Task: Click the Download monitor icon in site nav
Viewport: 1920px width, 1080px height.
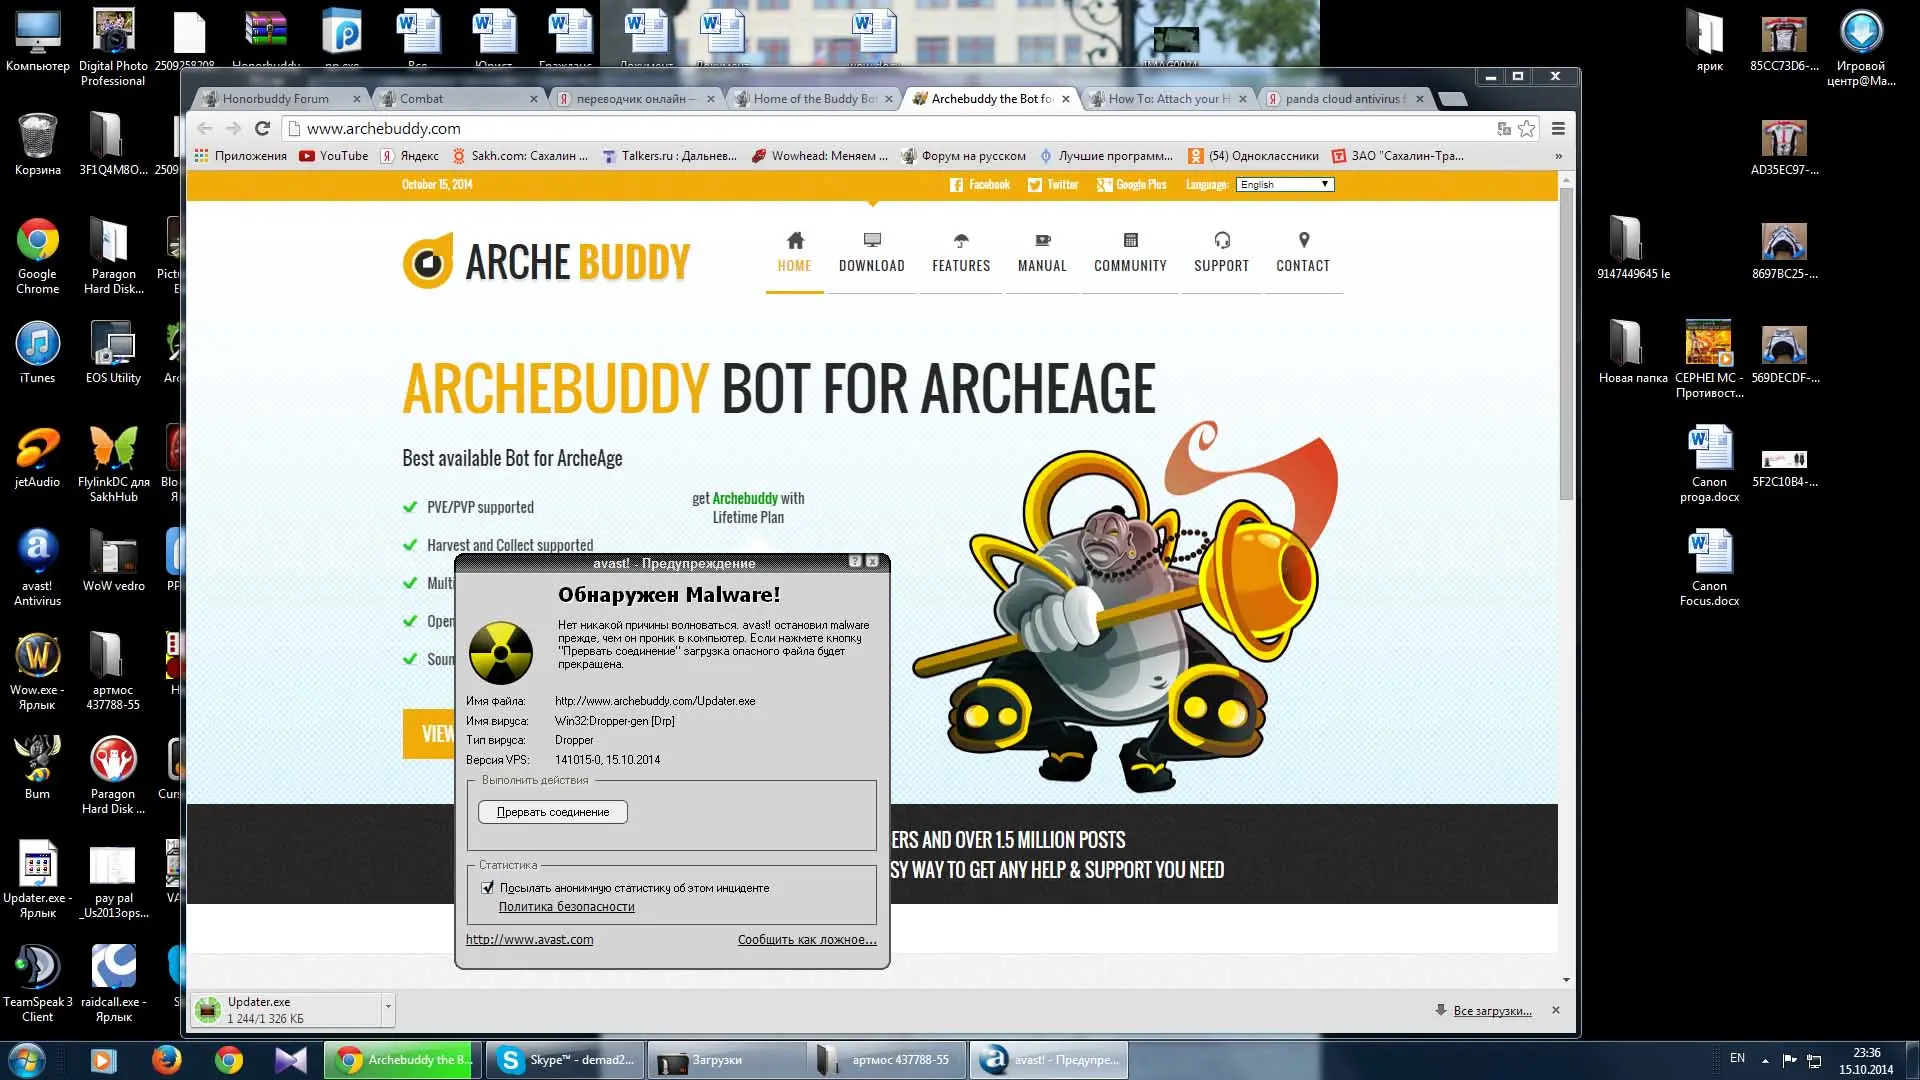Action: click(x=872, y=240)
